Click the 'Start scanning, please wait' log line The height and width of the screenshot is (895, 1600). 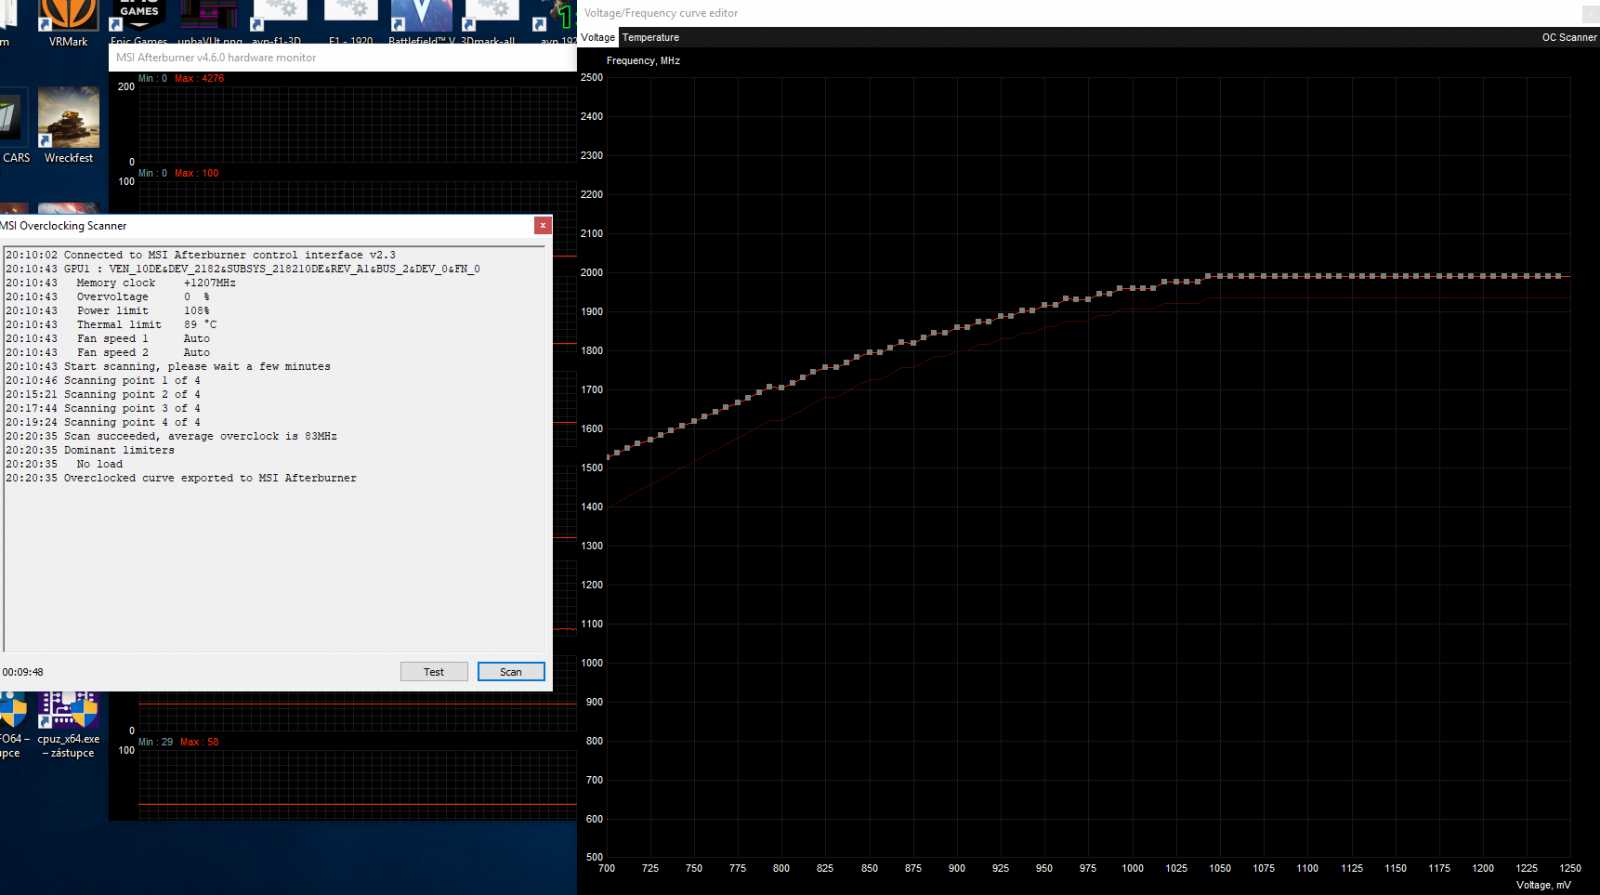pyautogui.click(x=168, y=367)
